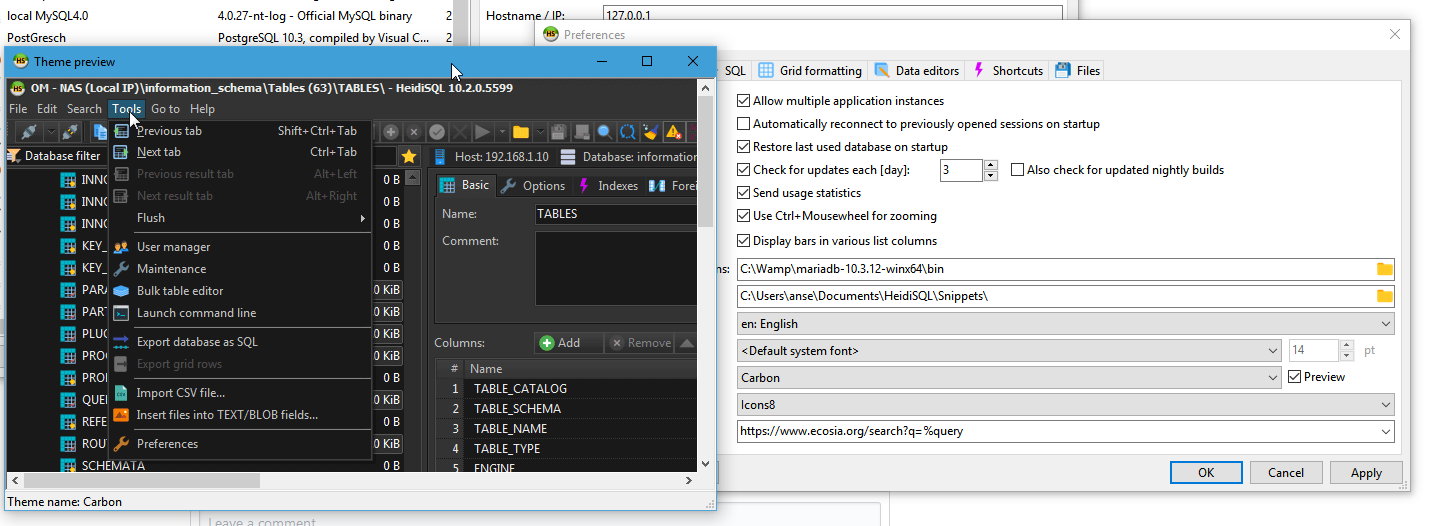Screen dimensions: 1438x526
Task: Open the File menu in theme preview
Action: pyautogui.click(x=18, y=109)
